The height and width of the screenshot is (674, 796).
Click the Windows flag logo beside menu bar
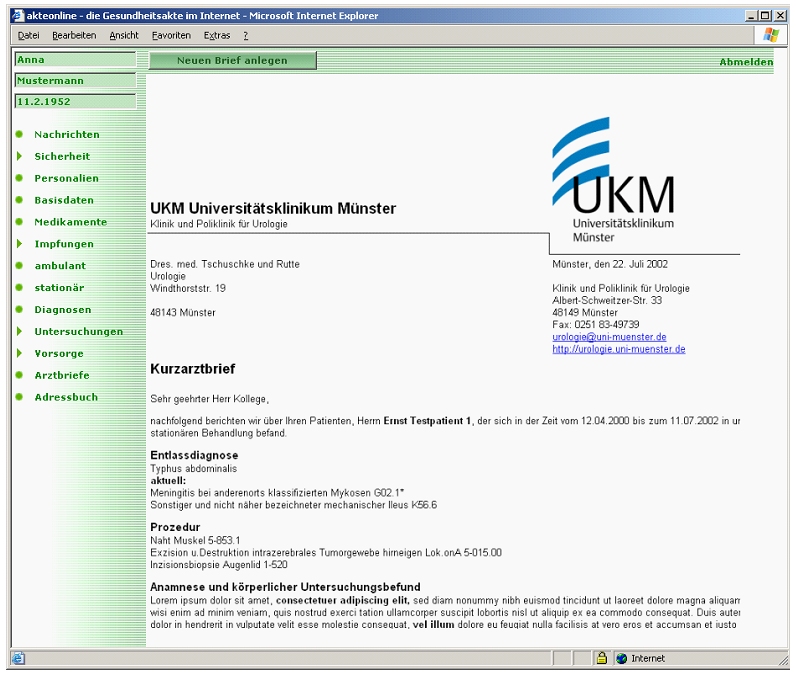[772, 35]
